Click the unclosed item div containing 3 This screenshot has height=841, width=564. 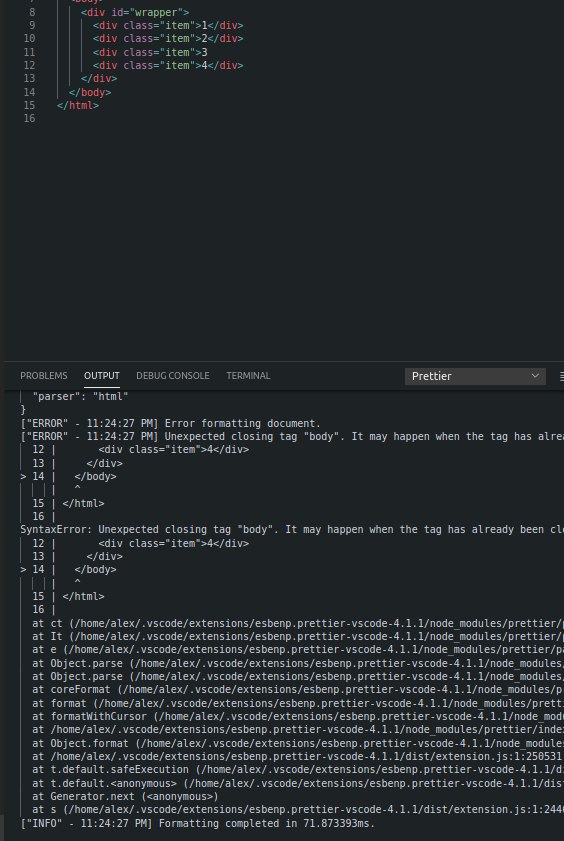click(150, 52)
